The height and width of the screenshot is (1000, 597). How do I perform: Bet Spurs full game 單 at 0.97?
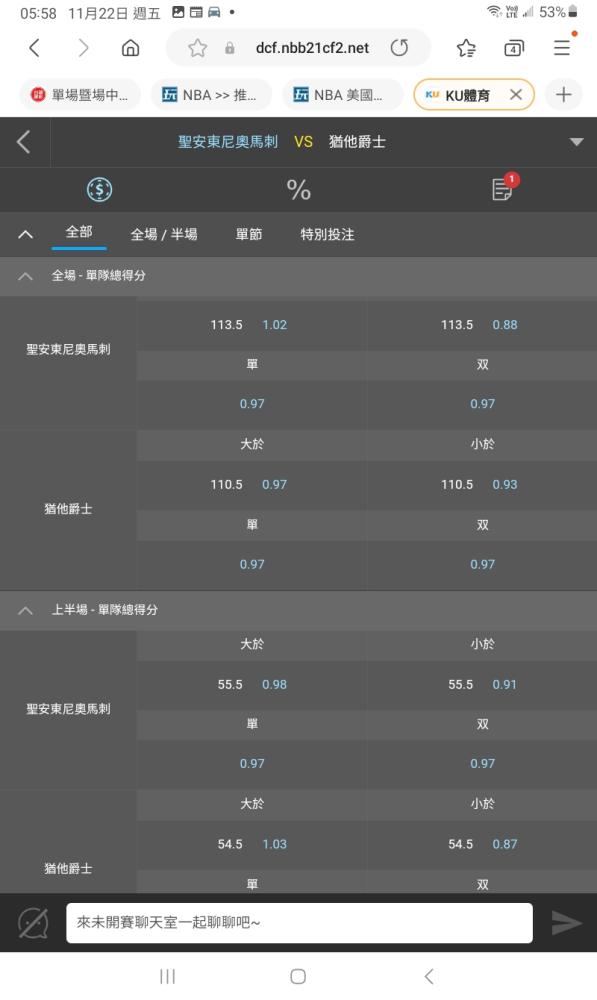pos(251,404)
